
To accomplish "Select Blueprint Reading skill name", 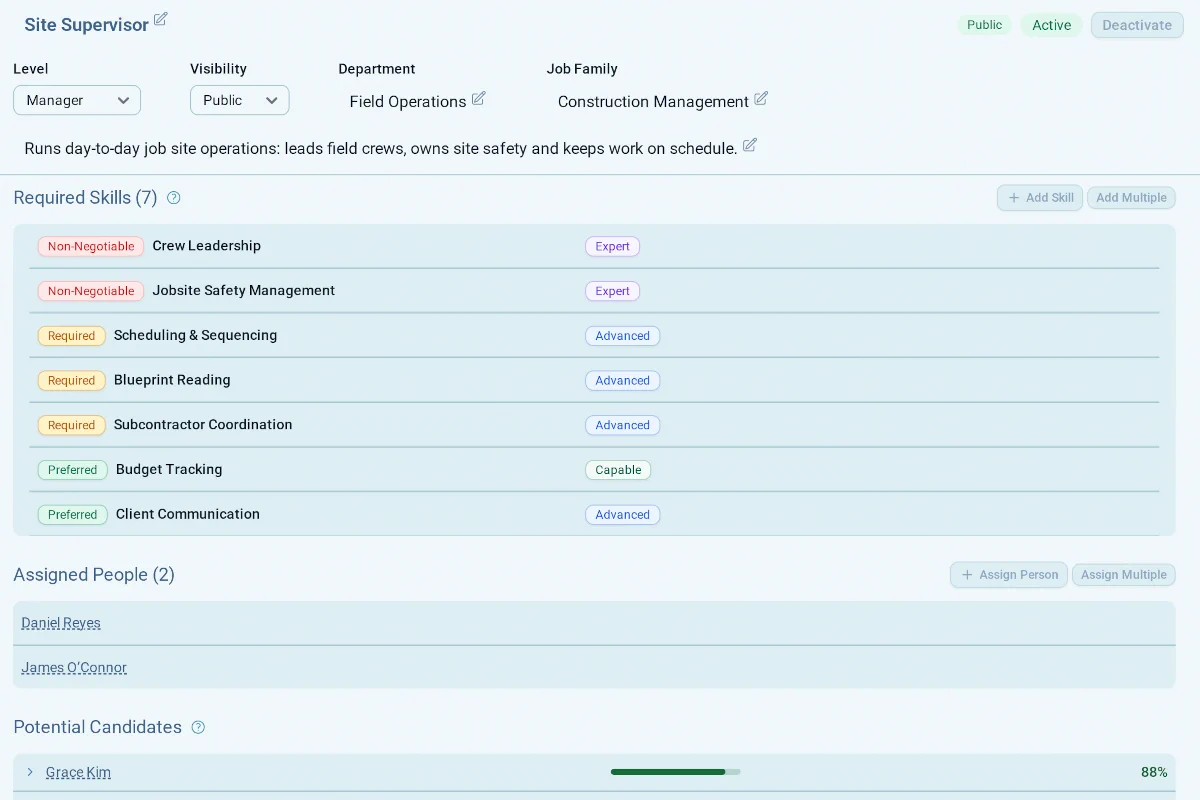I will [x=172, y=380].
